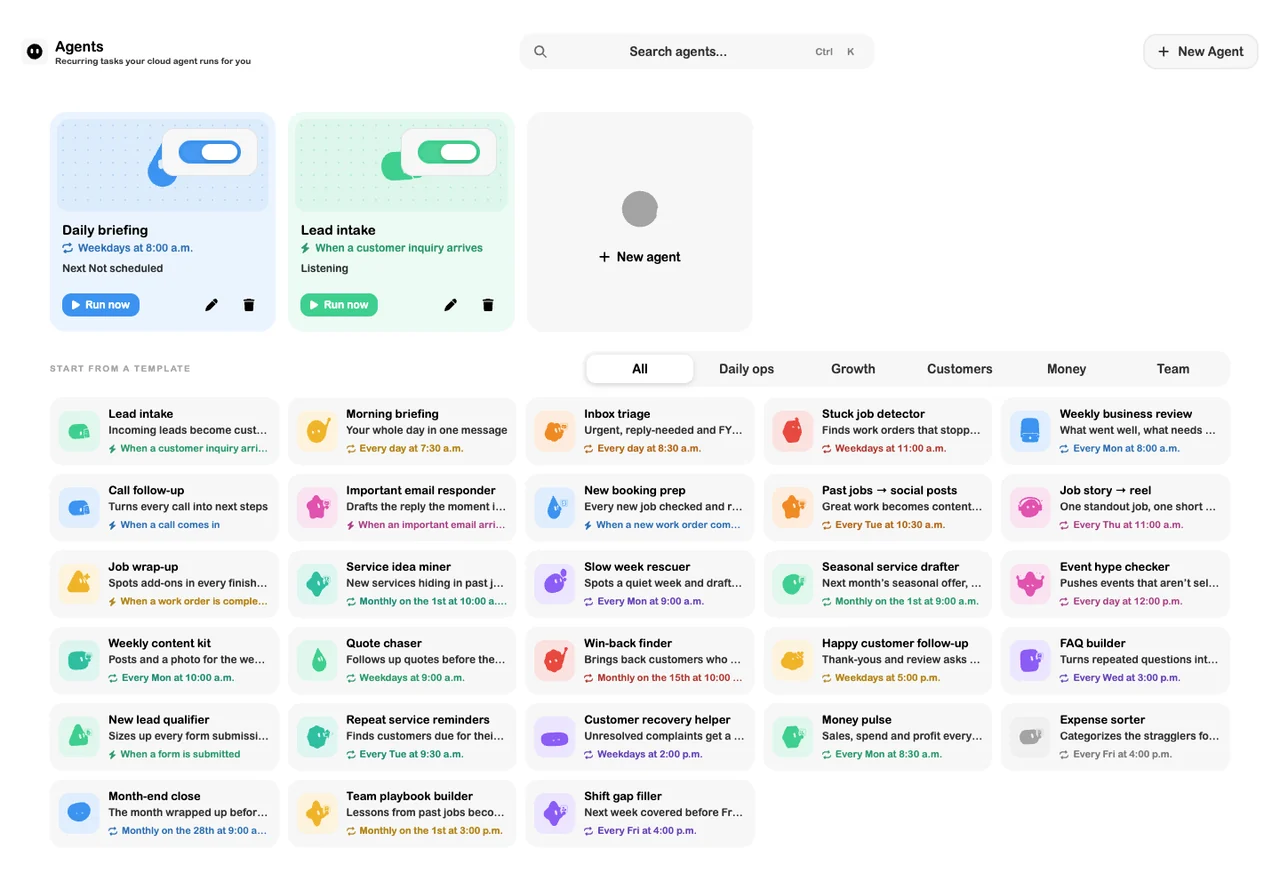Click the Expense sorter template icon
Screen dimensions: 1280x889
(1030, 737)
